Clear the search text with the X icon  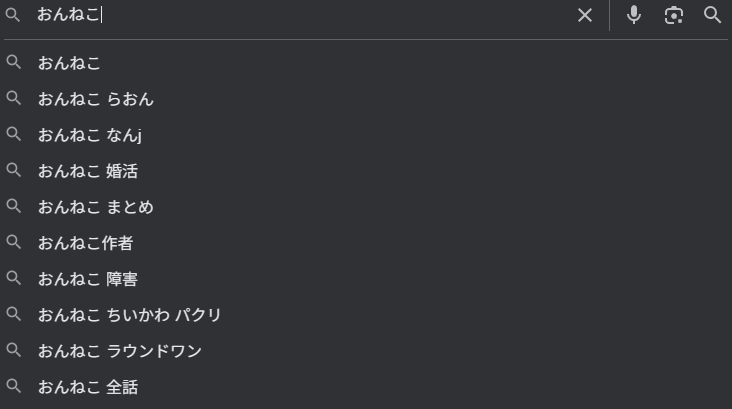[x=585, y=15]
